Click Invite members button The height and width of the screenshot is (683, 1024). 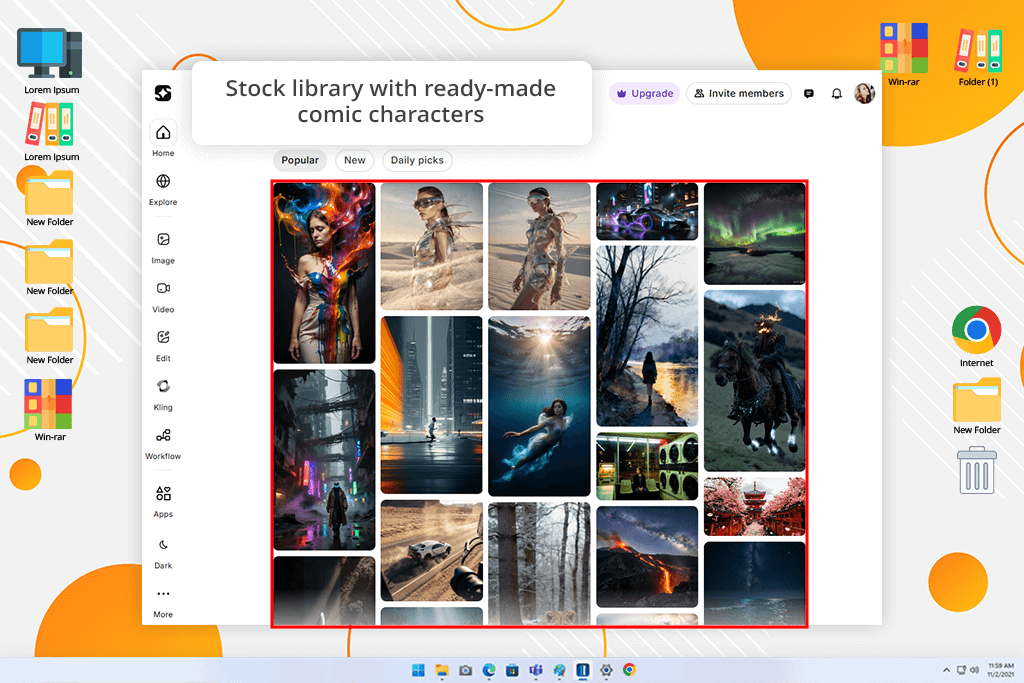click(x=739, y=93)
